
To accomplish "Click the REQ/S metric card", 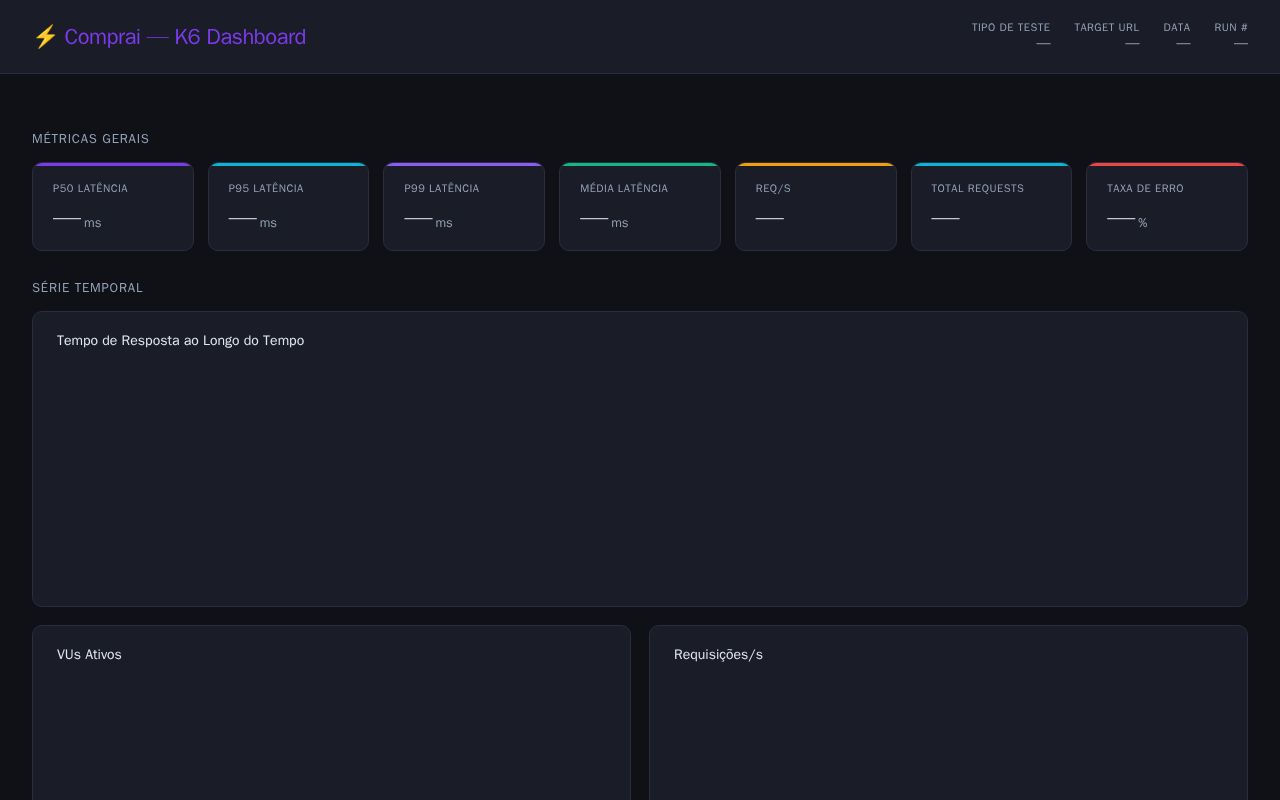I will coord(816,206).
